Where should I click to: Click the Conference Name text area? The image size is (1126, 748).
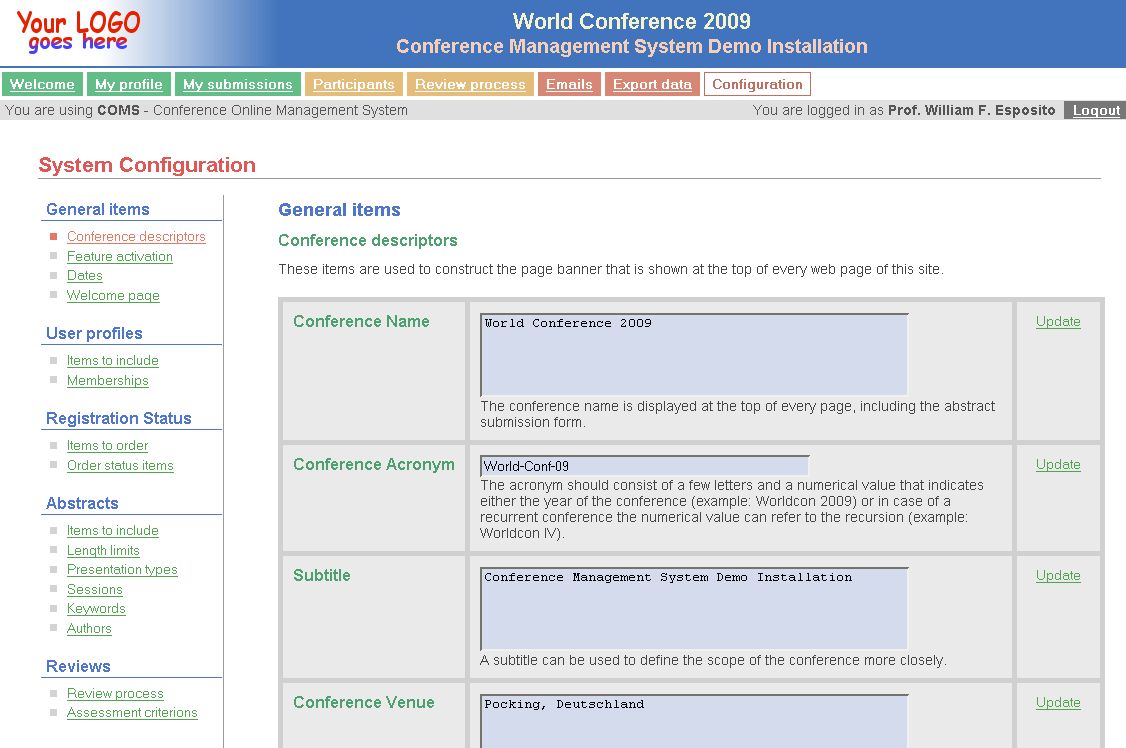(694, 355)
